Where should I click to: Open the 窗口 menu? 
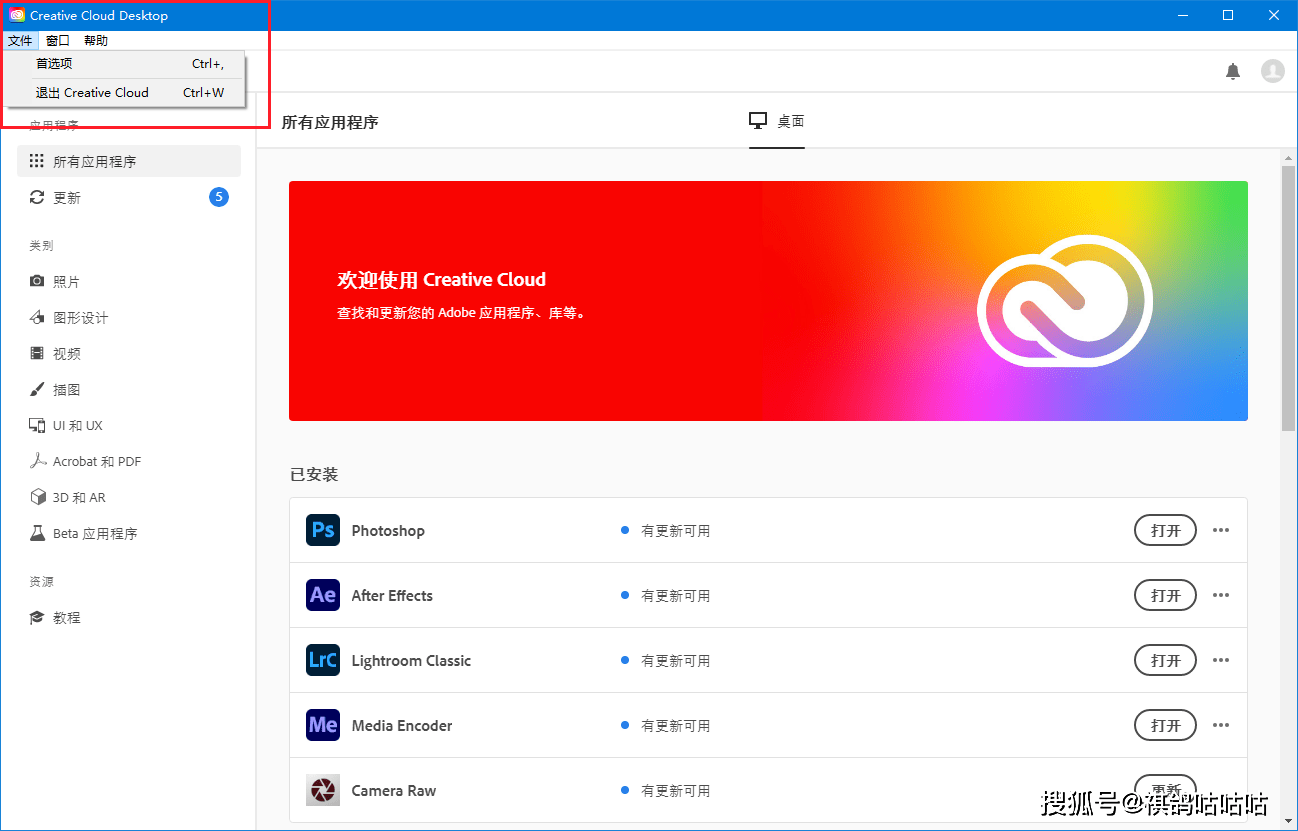coord(56,40)
